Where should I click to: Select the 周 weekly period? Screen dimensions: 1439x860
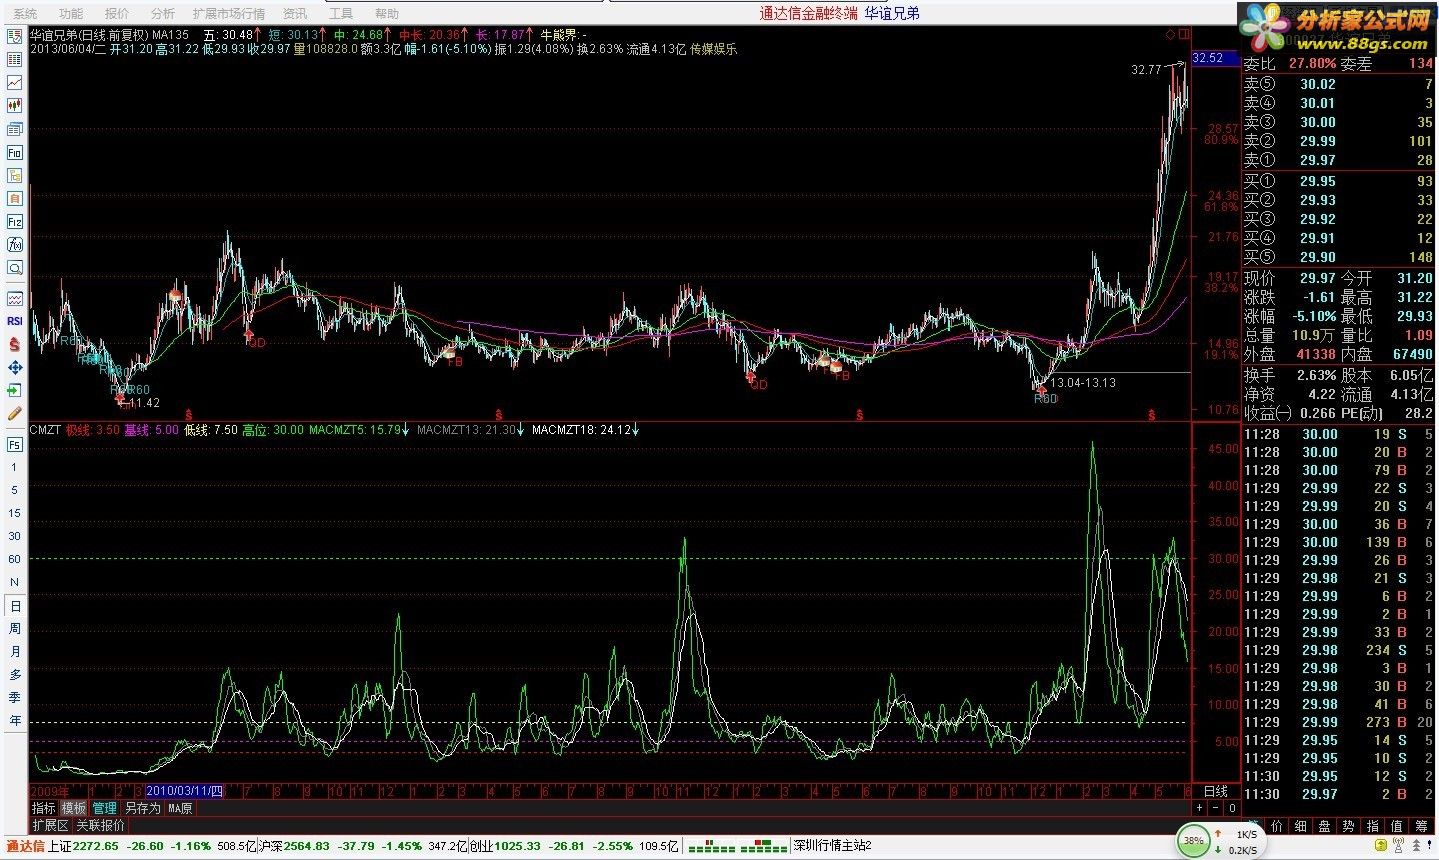tap(15, 629)
